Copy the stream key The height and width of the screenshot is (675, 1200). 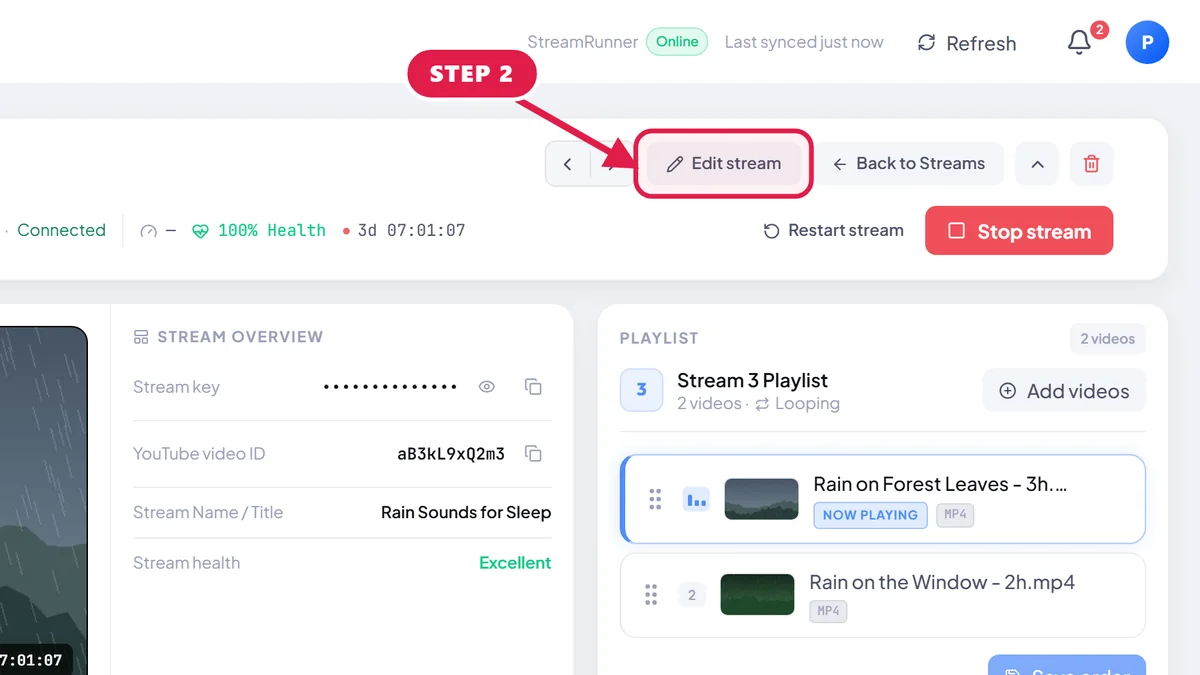(534, 387)
